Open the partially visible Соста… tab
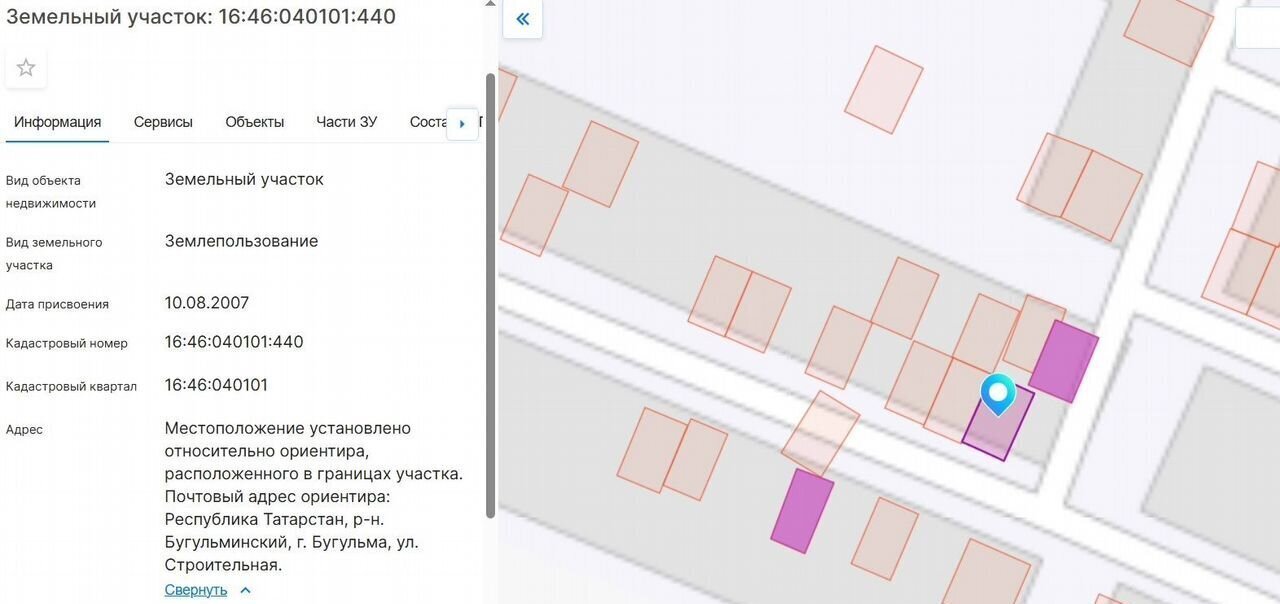1280x604 pixels. [427, 122]
